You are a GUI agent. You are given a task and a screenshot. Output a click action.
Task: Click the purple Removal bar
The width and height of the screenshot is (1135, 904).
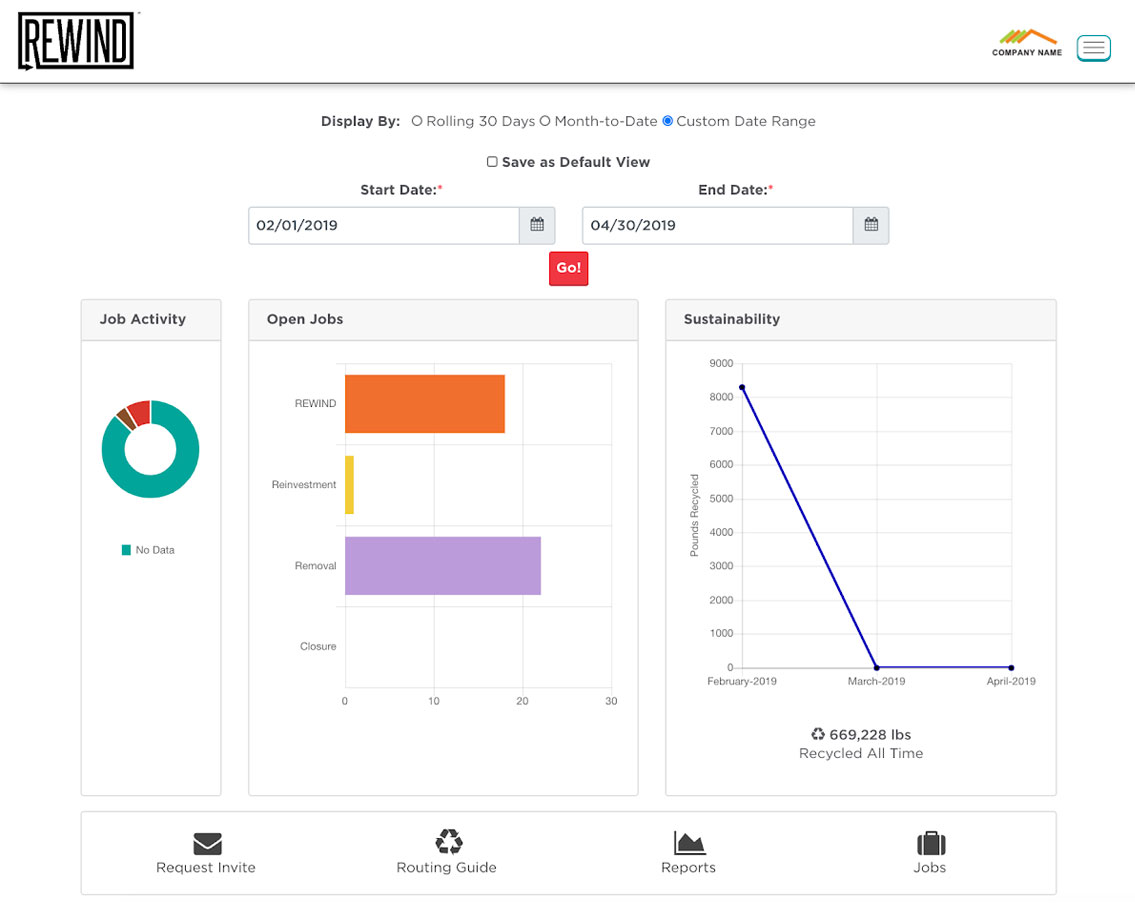[x=442, y=566]
